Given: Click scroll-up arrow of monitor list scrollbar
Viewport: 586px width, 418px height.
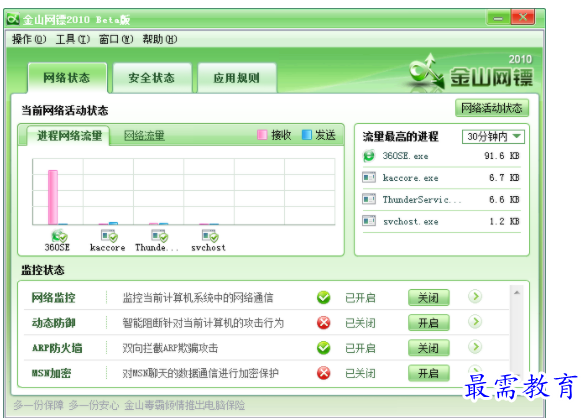Looking at the screenshot, I should pos(517,292).
